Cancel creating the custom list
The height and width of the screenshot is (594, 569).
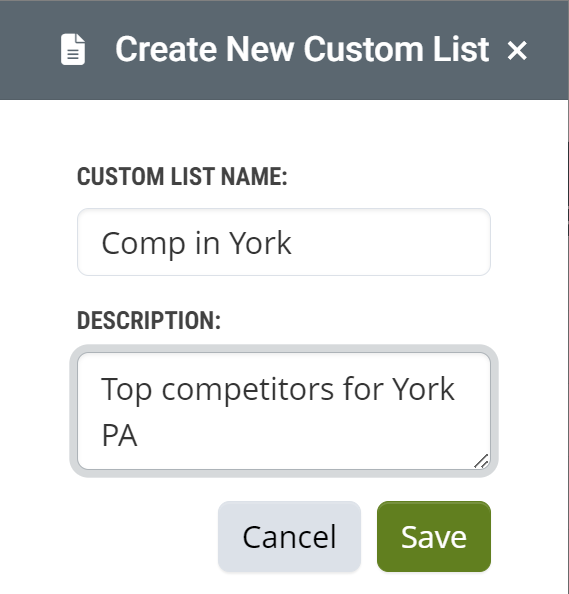pos(289,536)
